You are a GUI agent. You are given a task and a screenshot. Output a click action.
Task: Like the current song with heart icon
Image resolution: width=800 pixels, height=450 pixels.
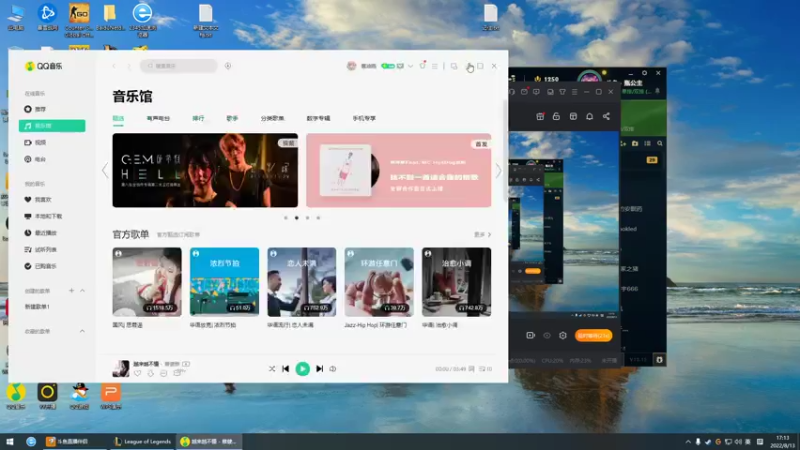(x=138, y=373)
